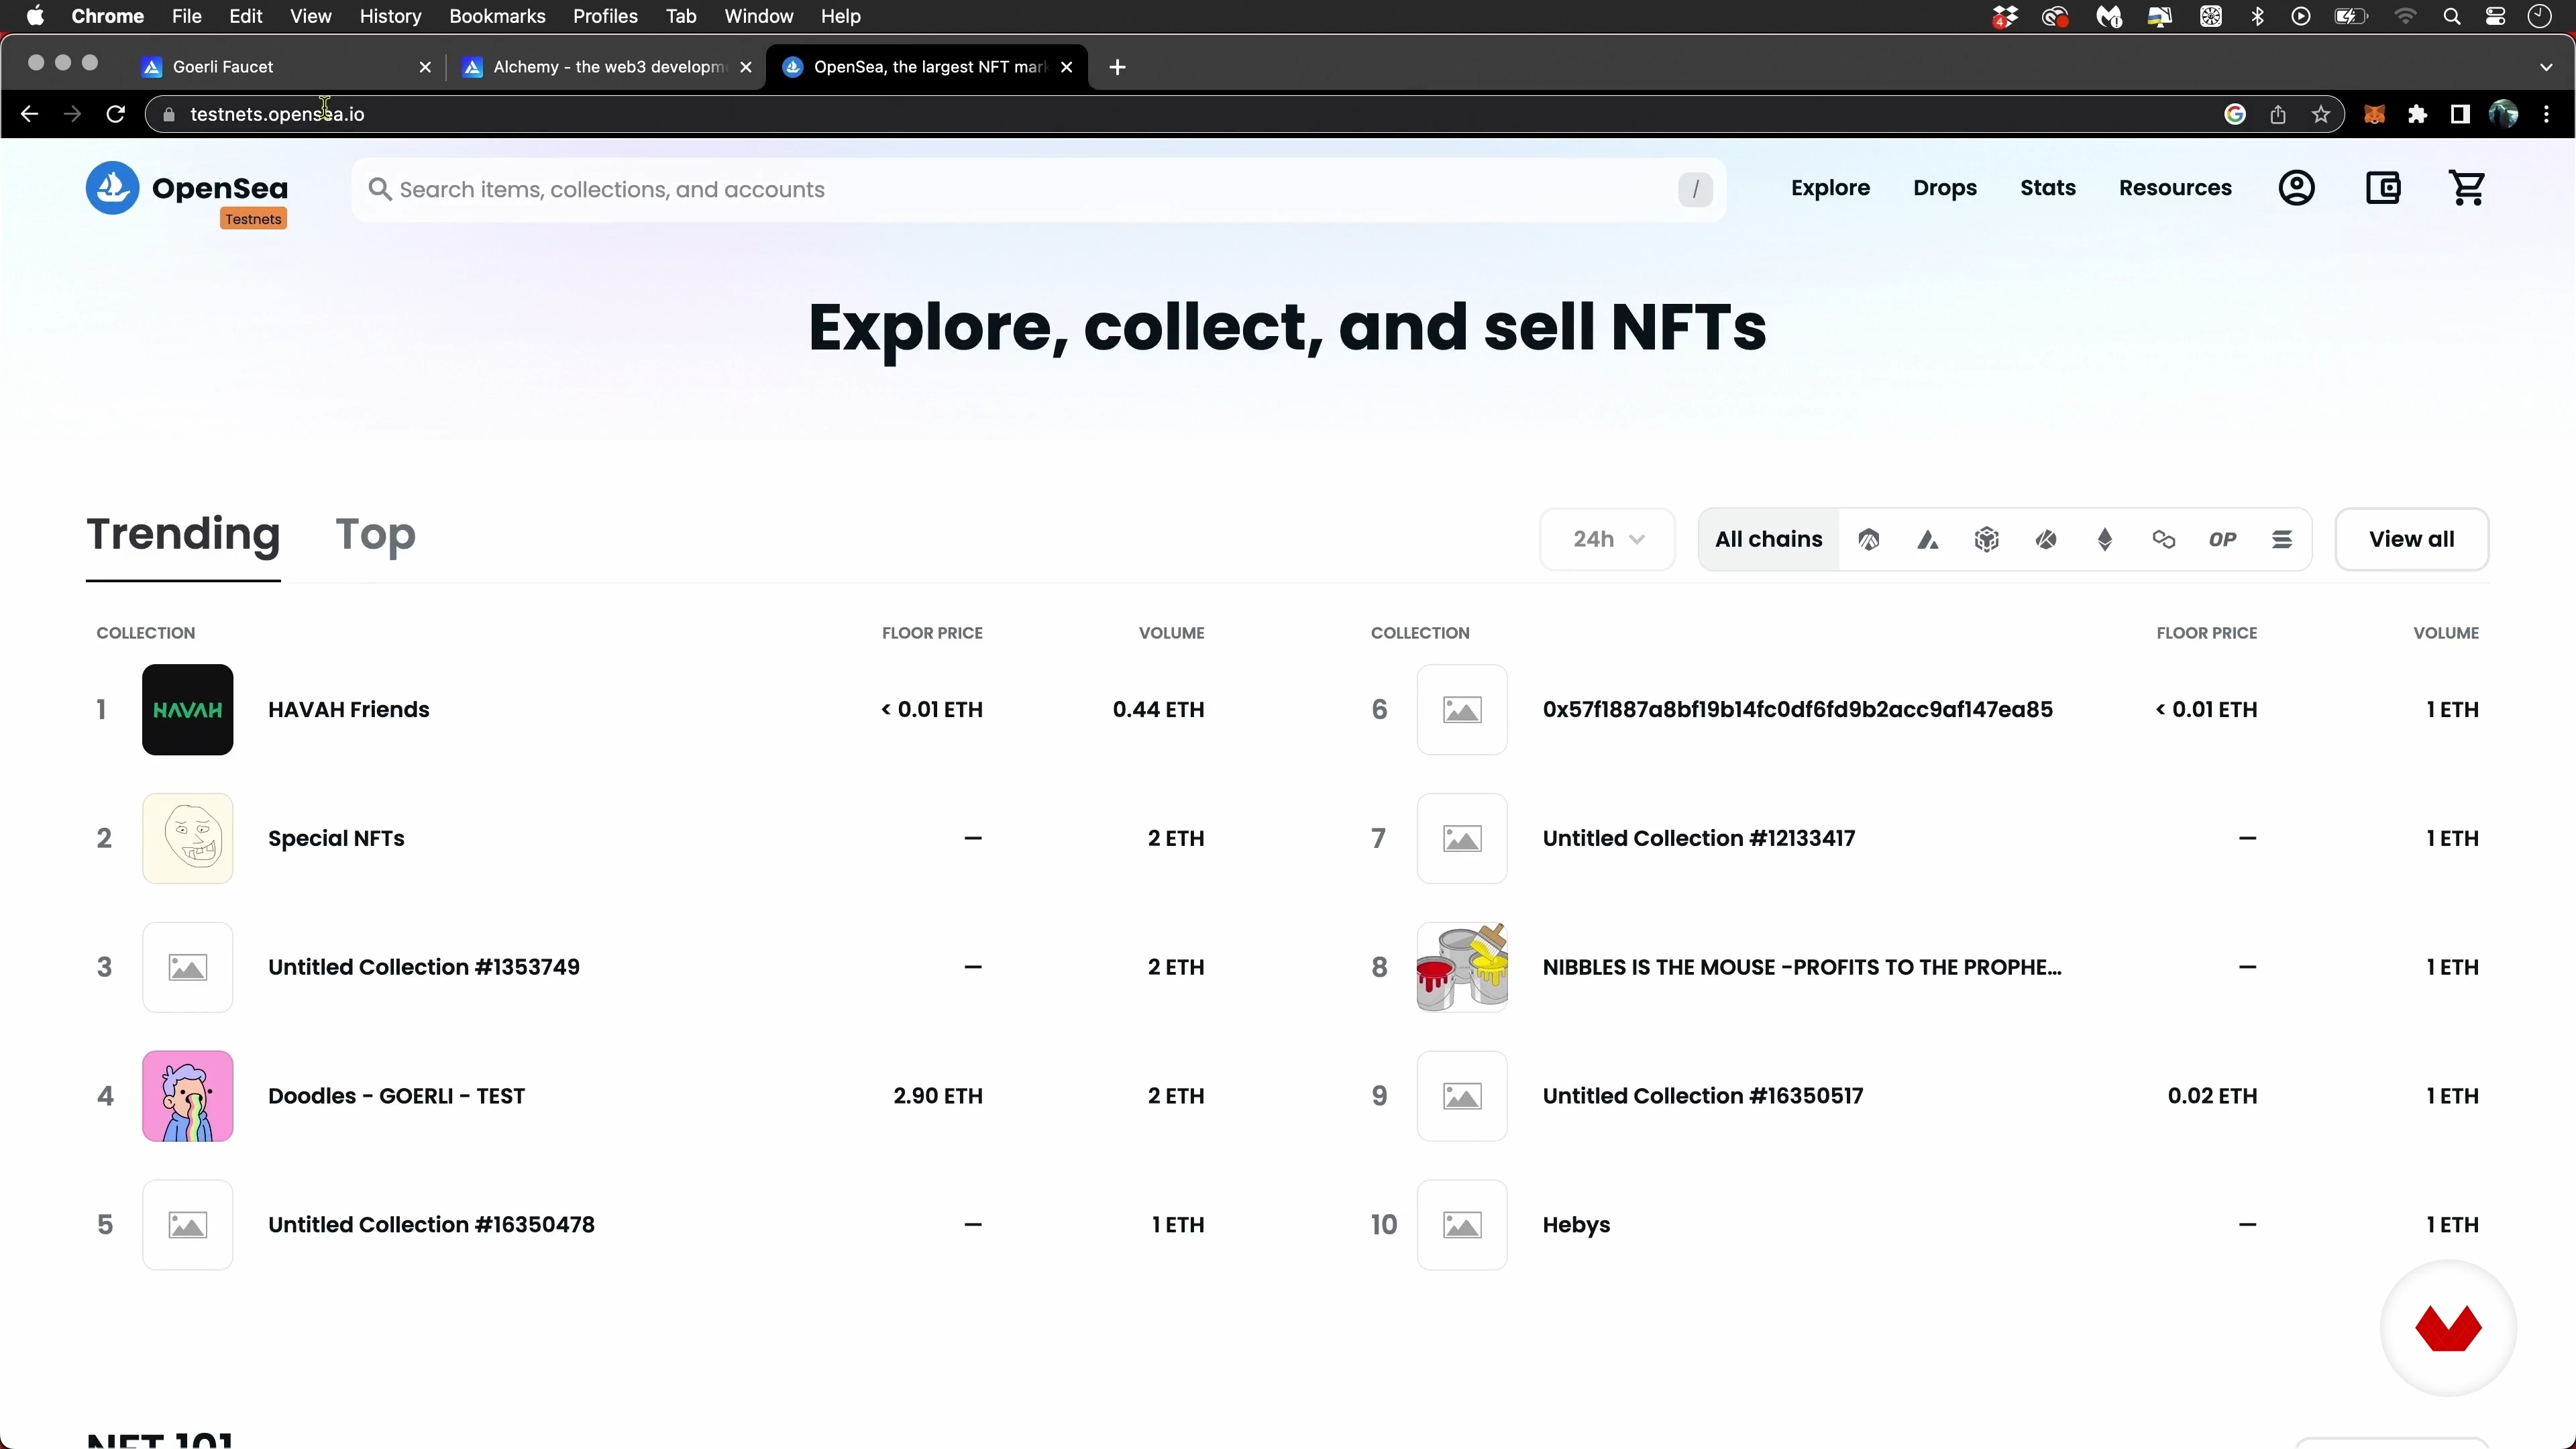
Task: Open Chrome's Bookmarks menu
Action: 497,17
